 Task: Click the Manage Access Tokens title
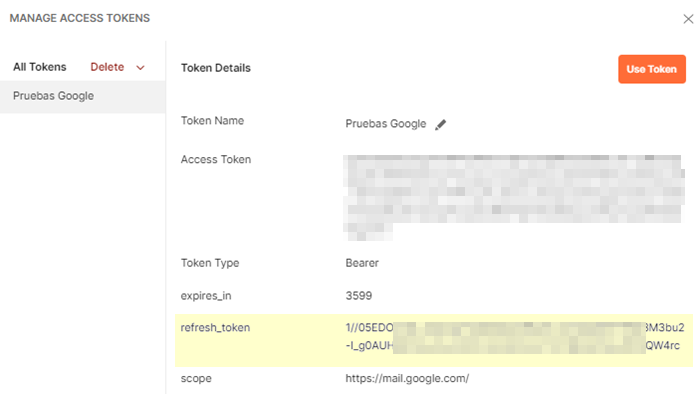[80, 18]
